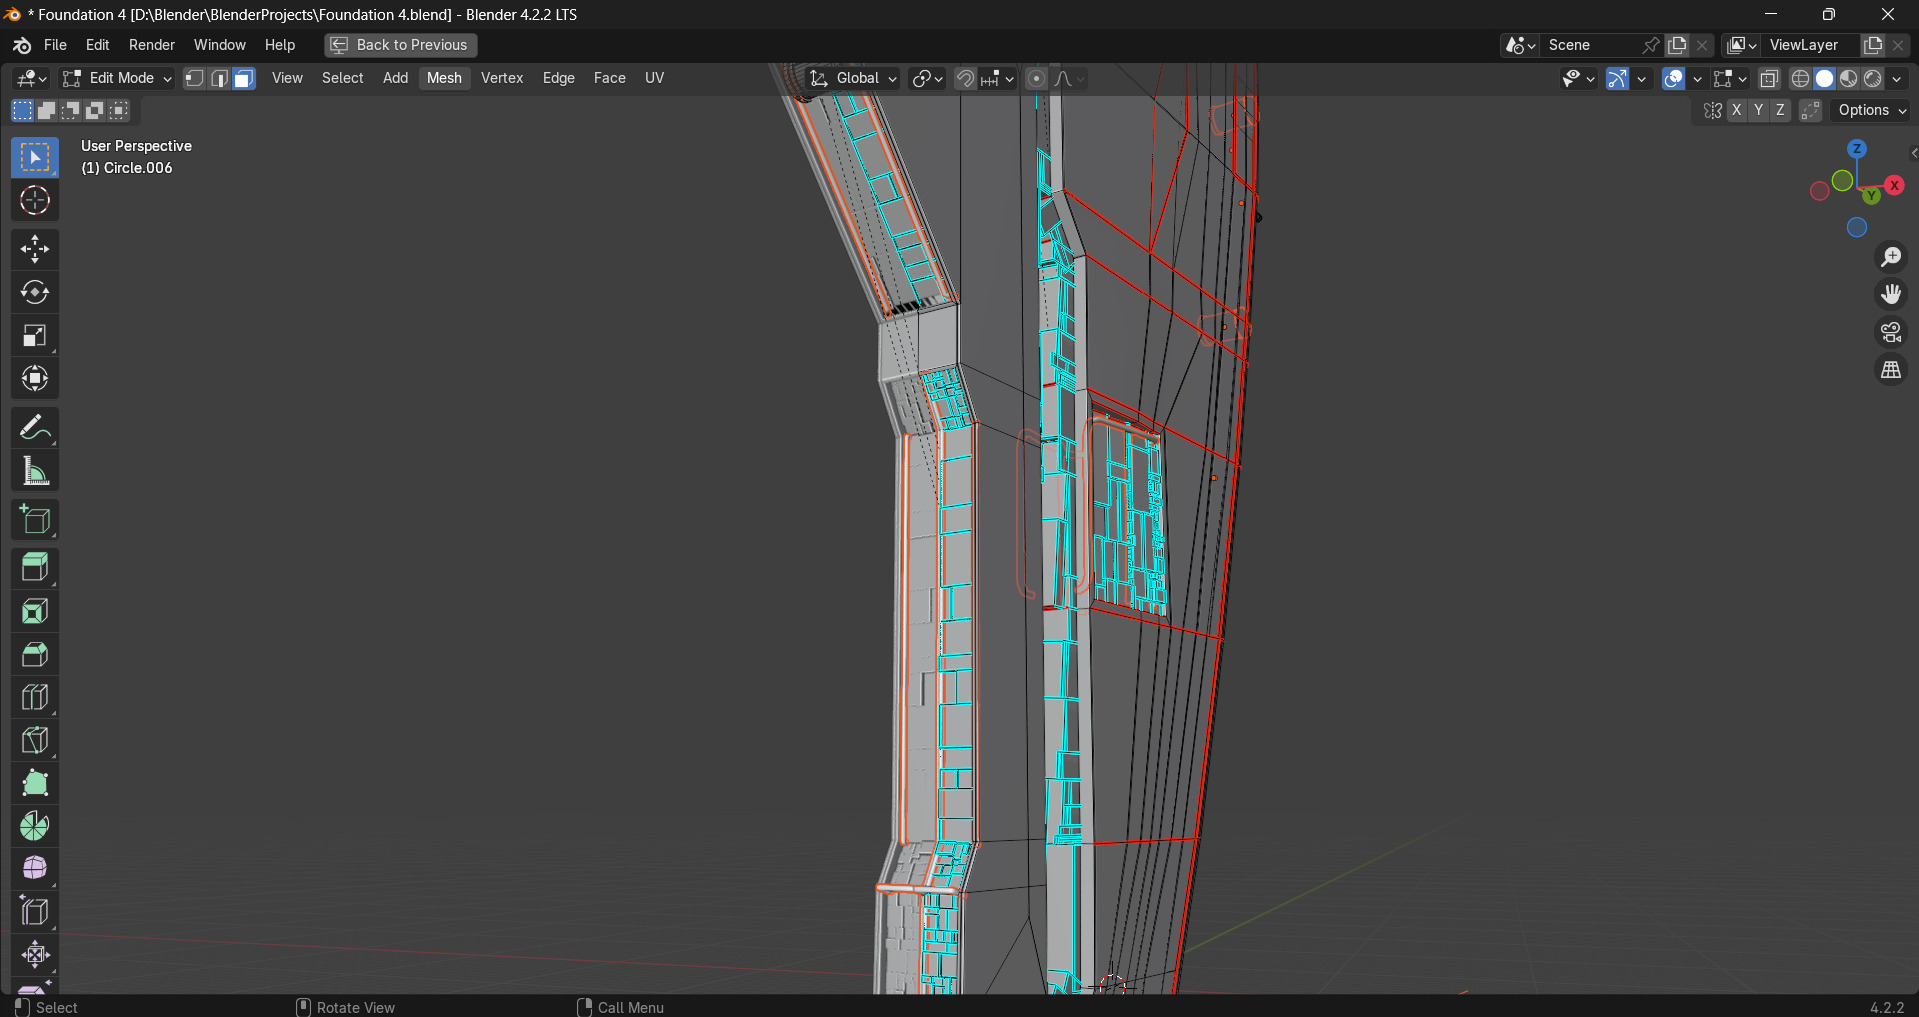Click the pan view hand icon

(x=1891, y=295)
